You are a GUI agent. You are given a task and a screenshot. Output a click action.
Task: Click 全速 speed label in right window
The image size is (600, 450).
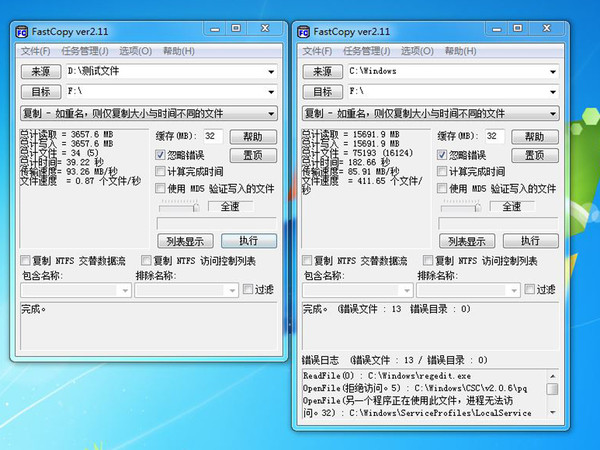point(512,207)
